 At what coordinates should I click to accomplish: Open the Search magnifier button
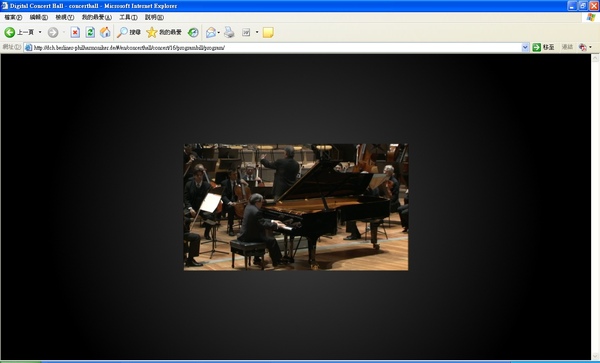[129, 33]
